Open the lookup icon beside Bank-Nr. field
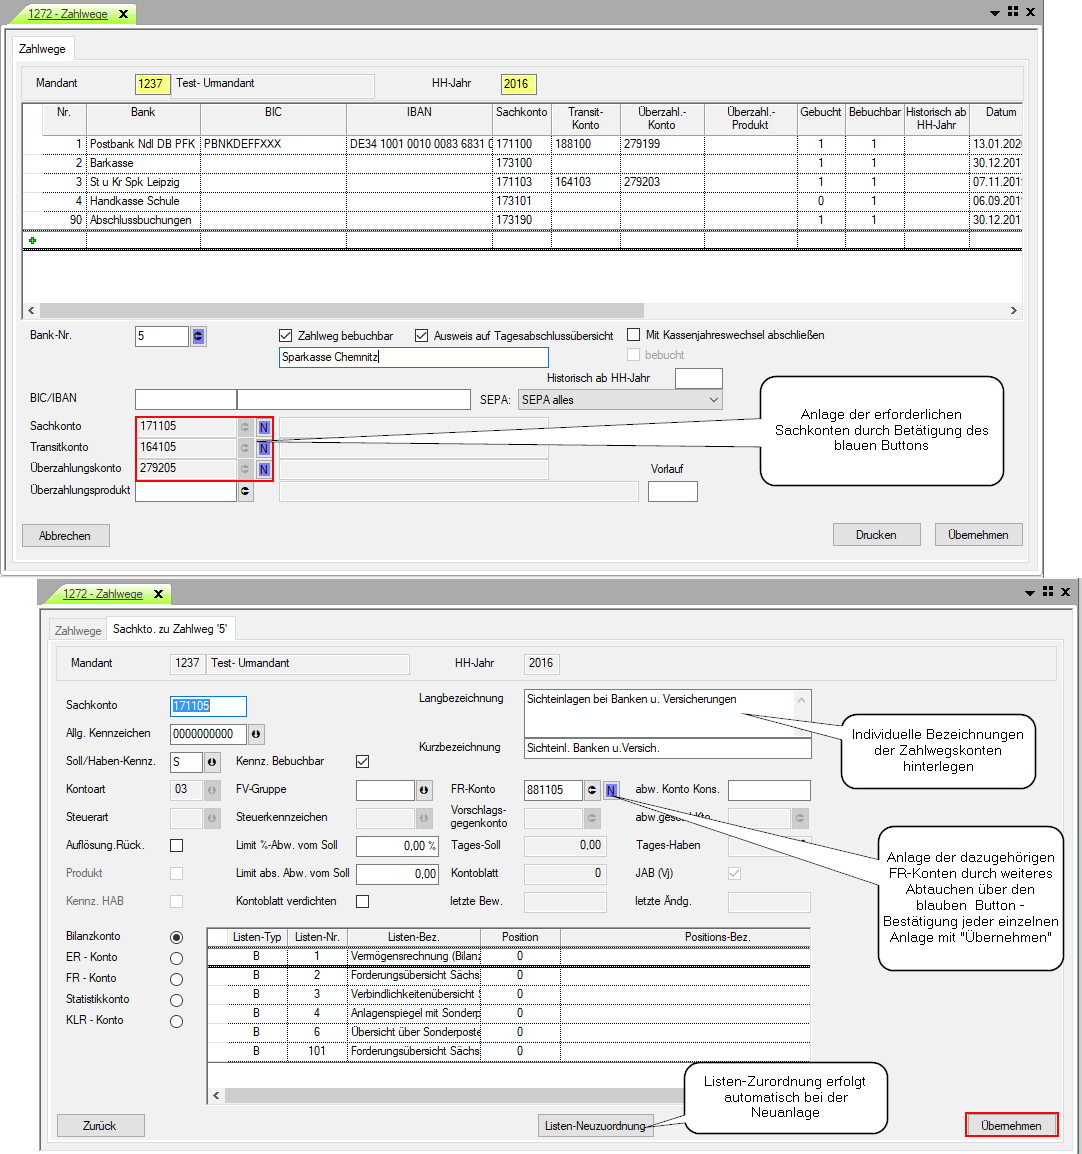 (199, 337)
